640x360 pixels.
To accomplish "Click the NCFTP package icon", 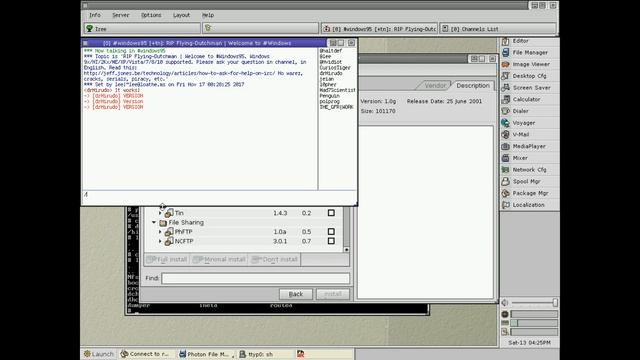I will [169, 241].
